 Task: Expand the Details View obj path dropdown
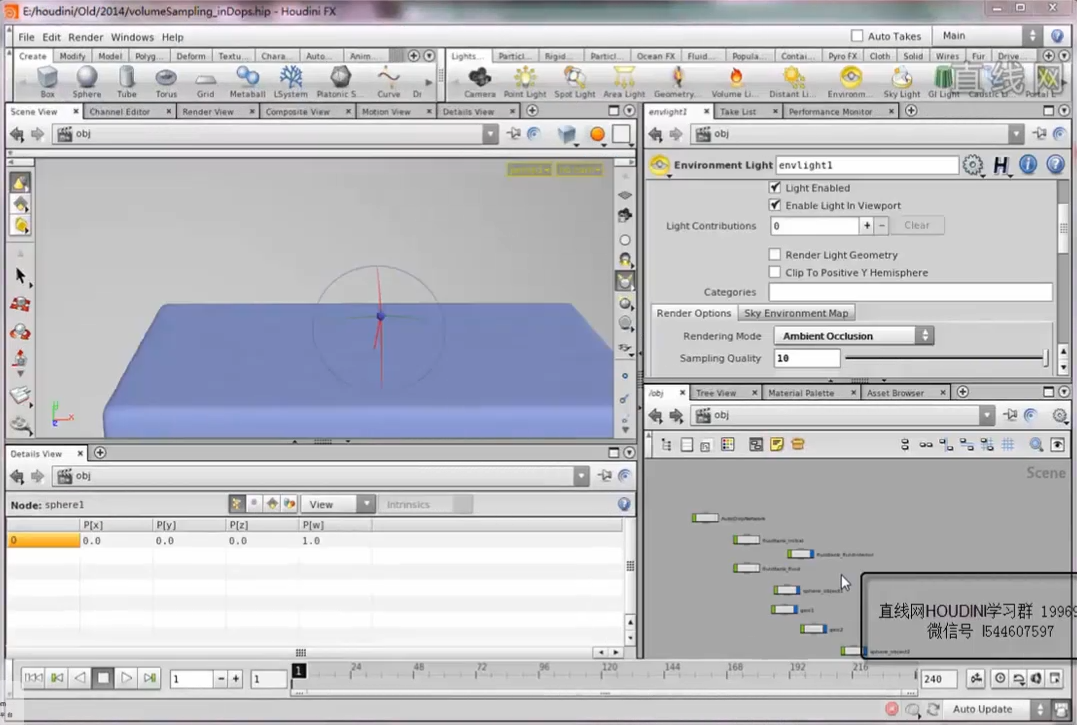coord(581,476)
